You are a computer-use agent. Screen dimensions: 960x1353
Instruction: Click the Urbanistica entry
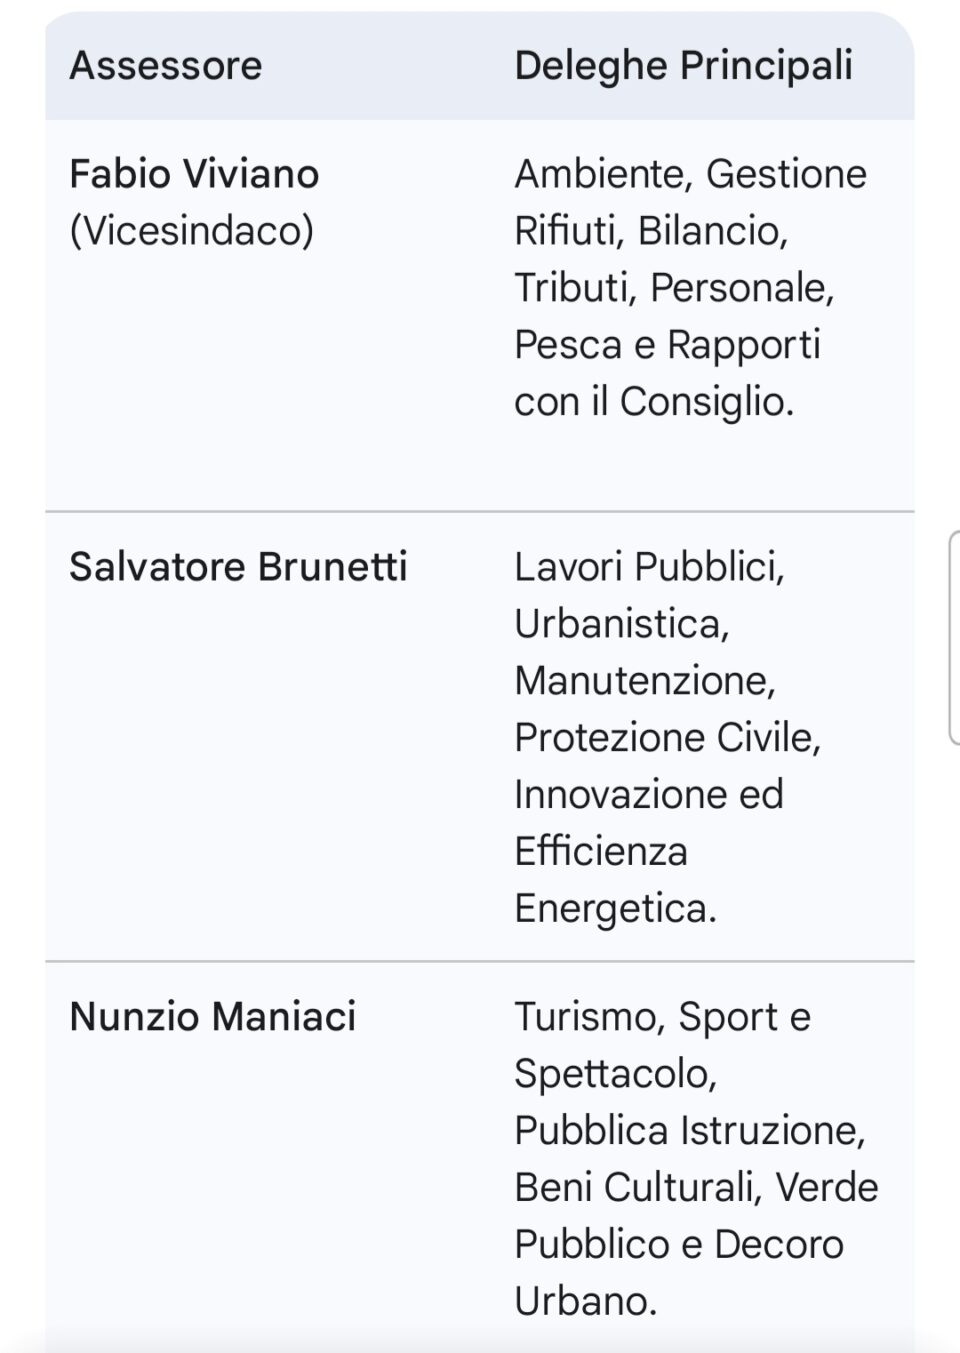pos(622,624)
